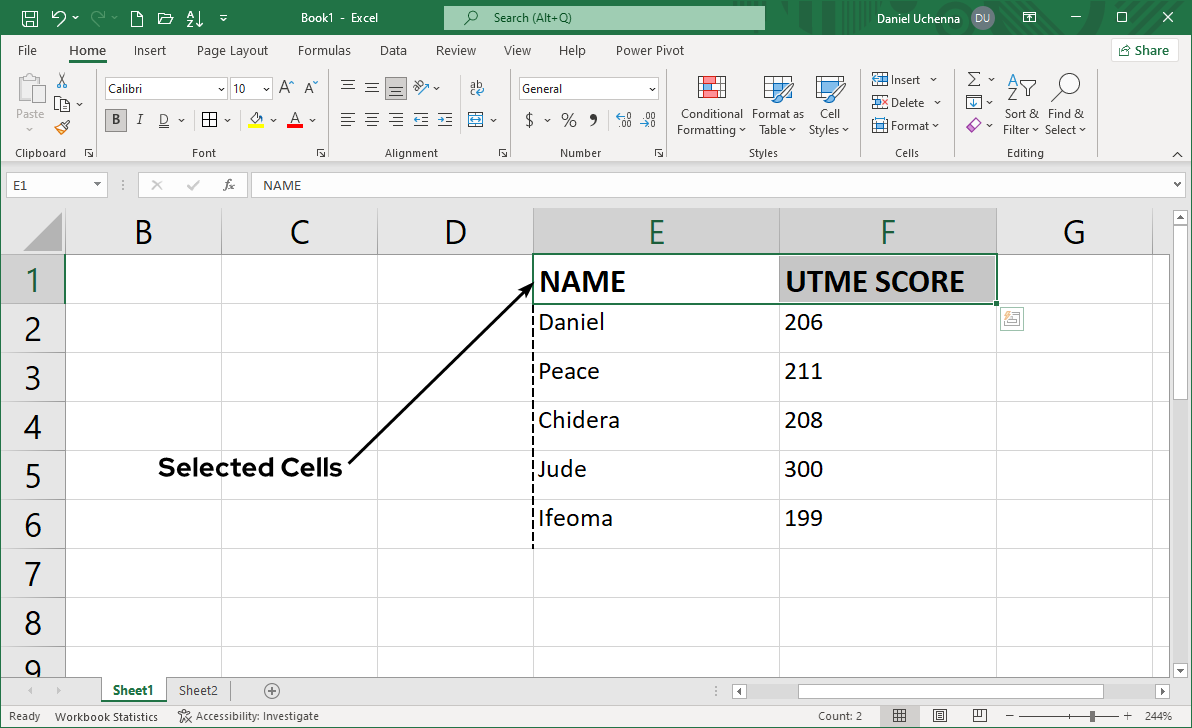Click the Insert Function fx icon
Screen dimensions: 1192x728
coord(229,185)
